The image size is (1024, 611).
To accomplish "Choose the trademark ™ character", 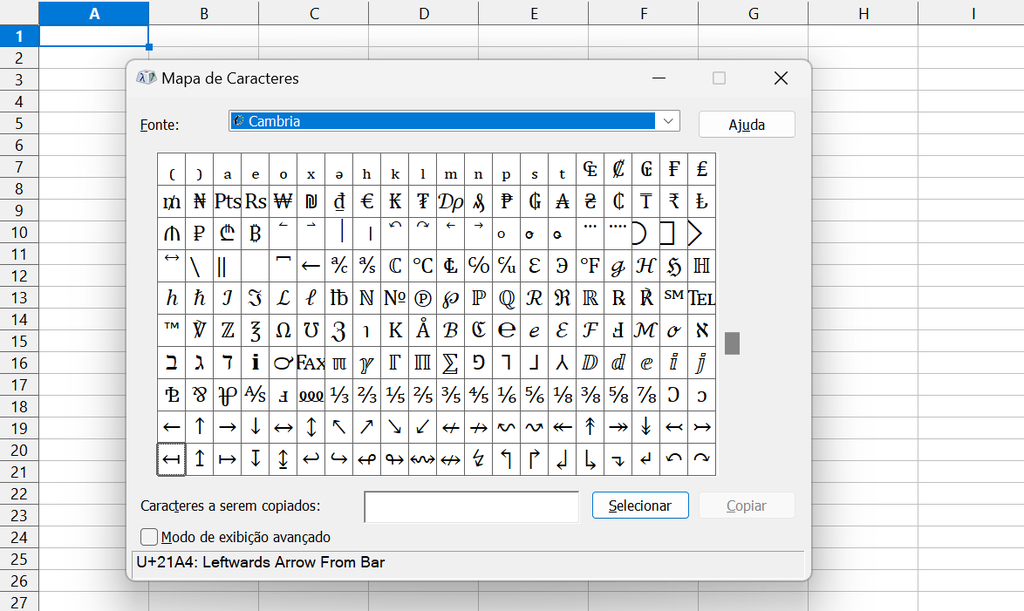I will [172, 330].
